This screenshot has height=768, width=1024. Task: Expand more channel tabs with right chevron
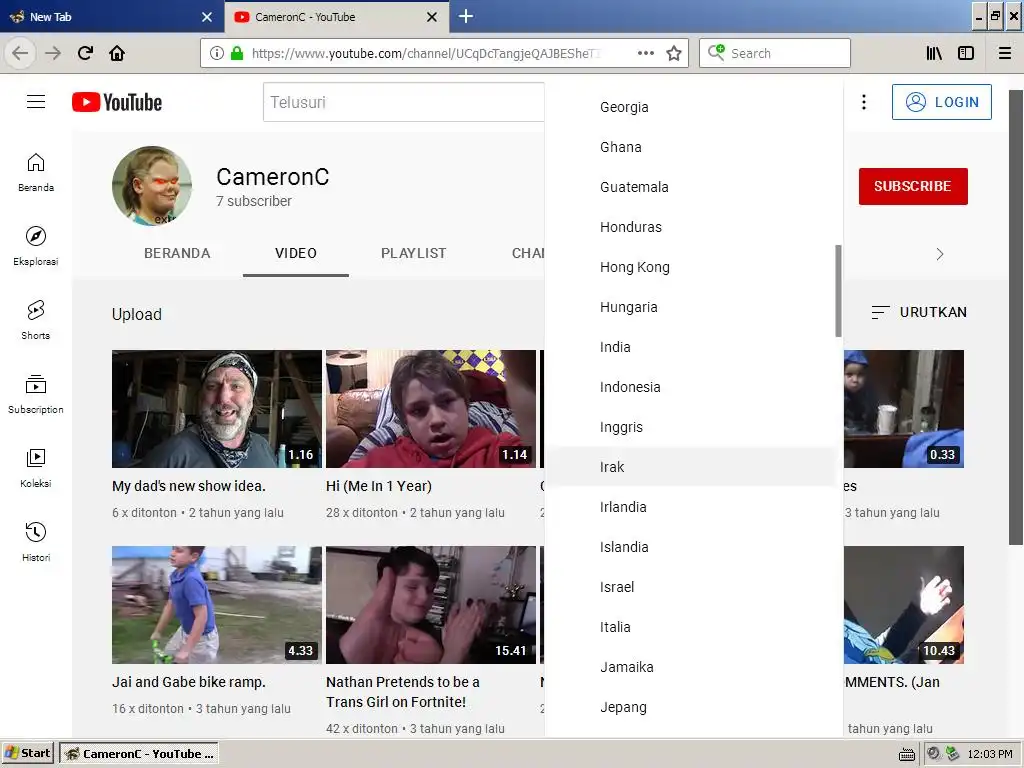pos(940,254)
